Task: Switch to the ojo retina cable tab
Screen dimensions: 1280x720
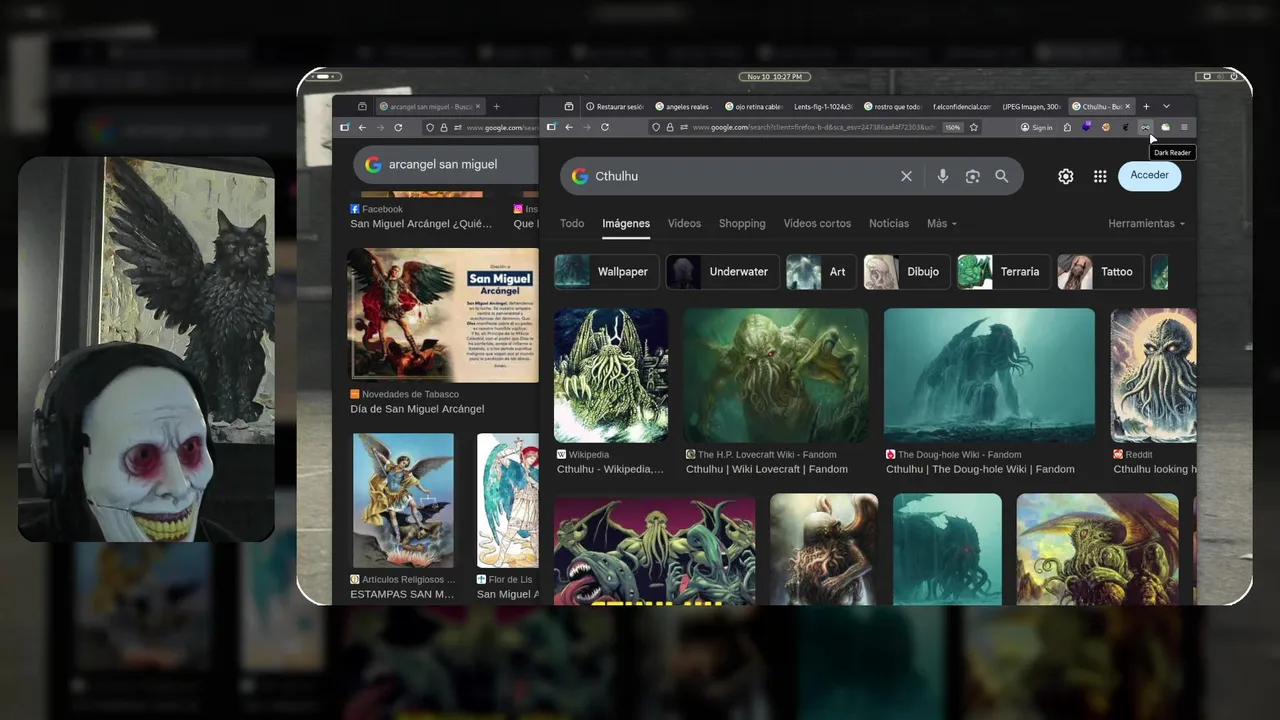Action: pos(754,106)
